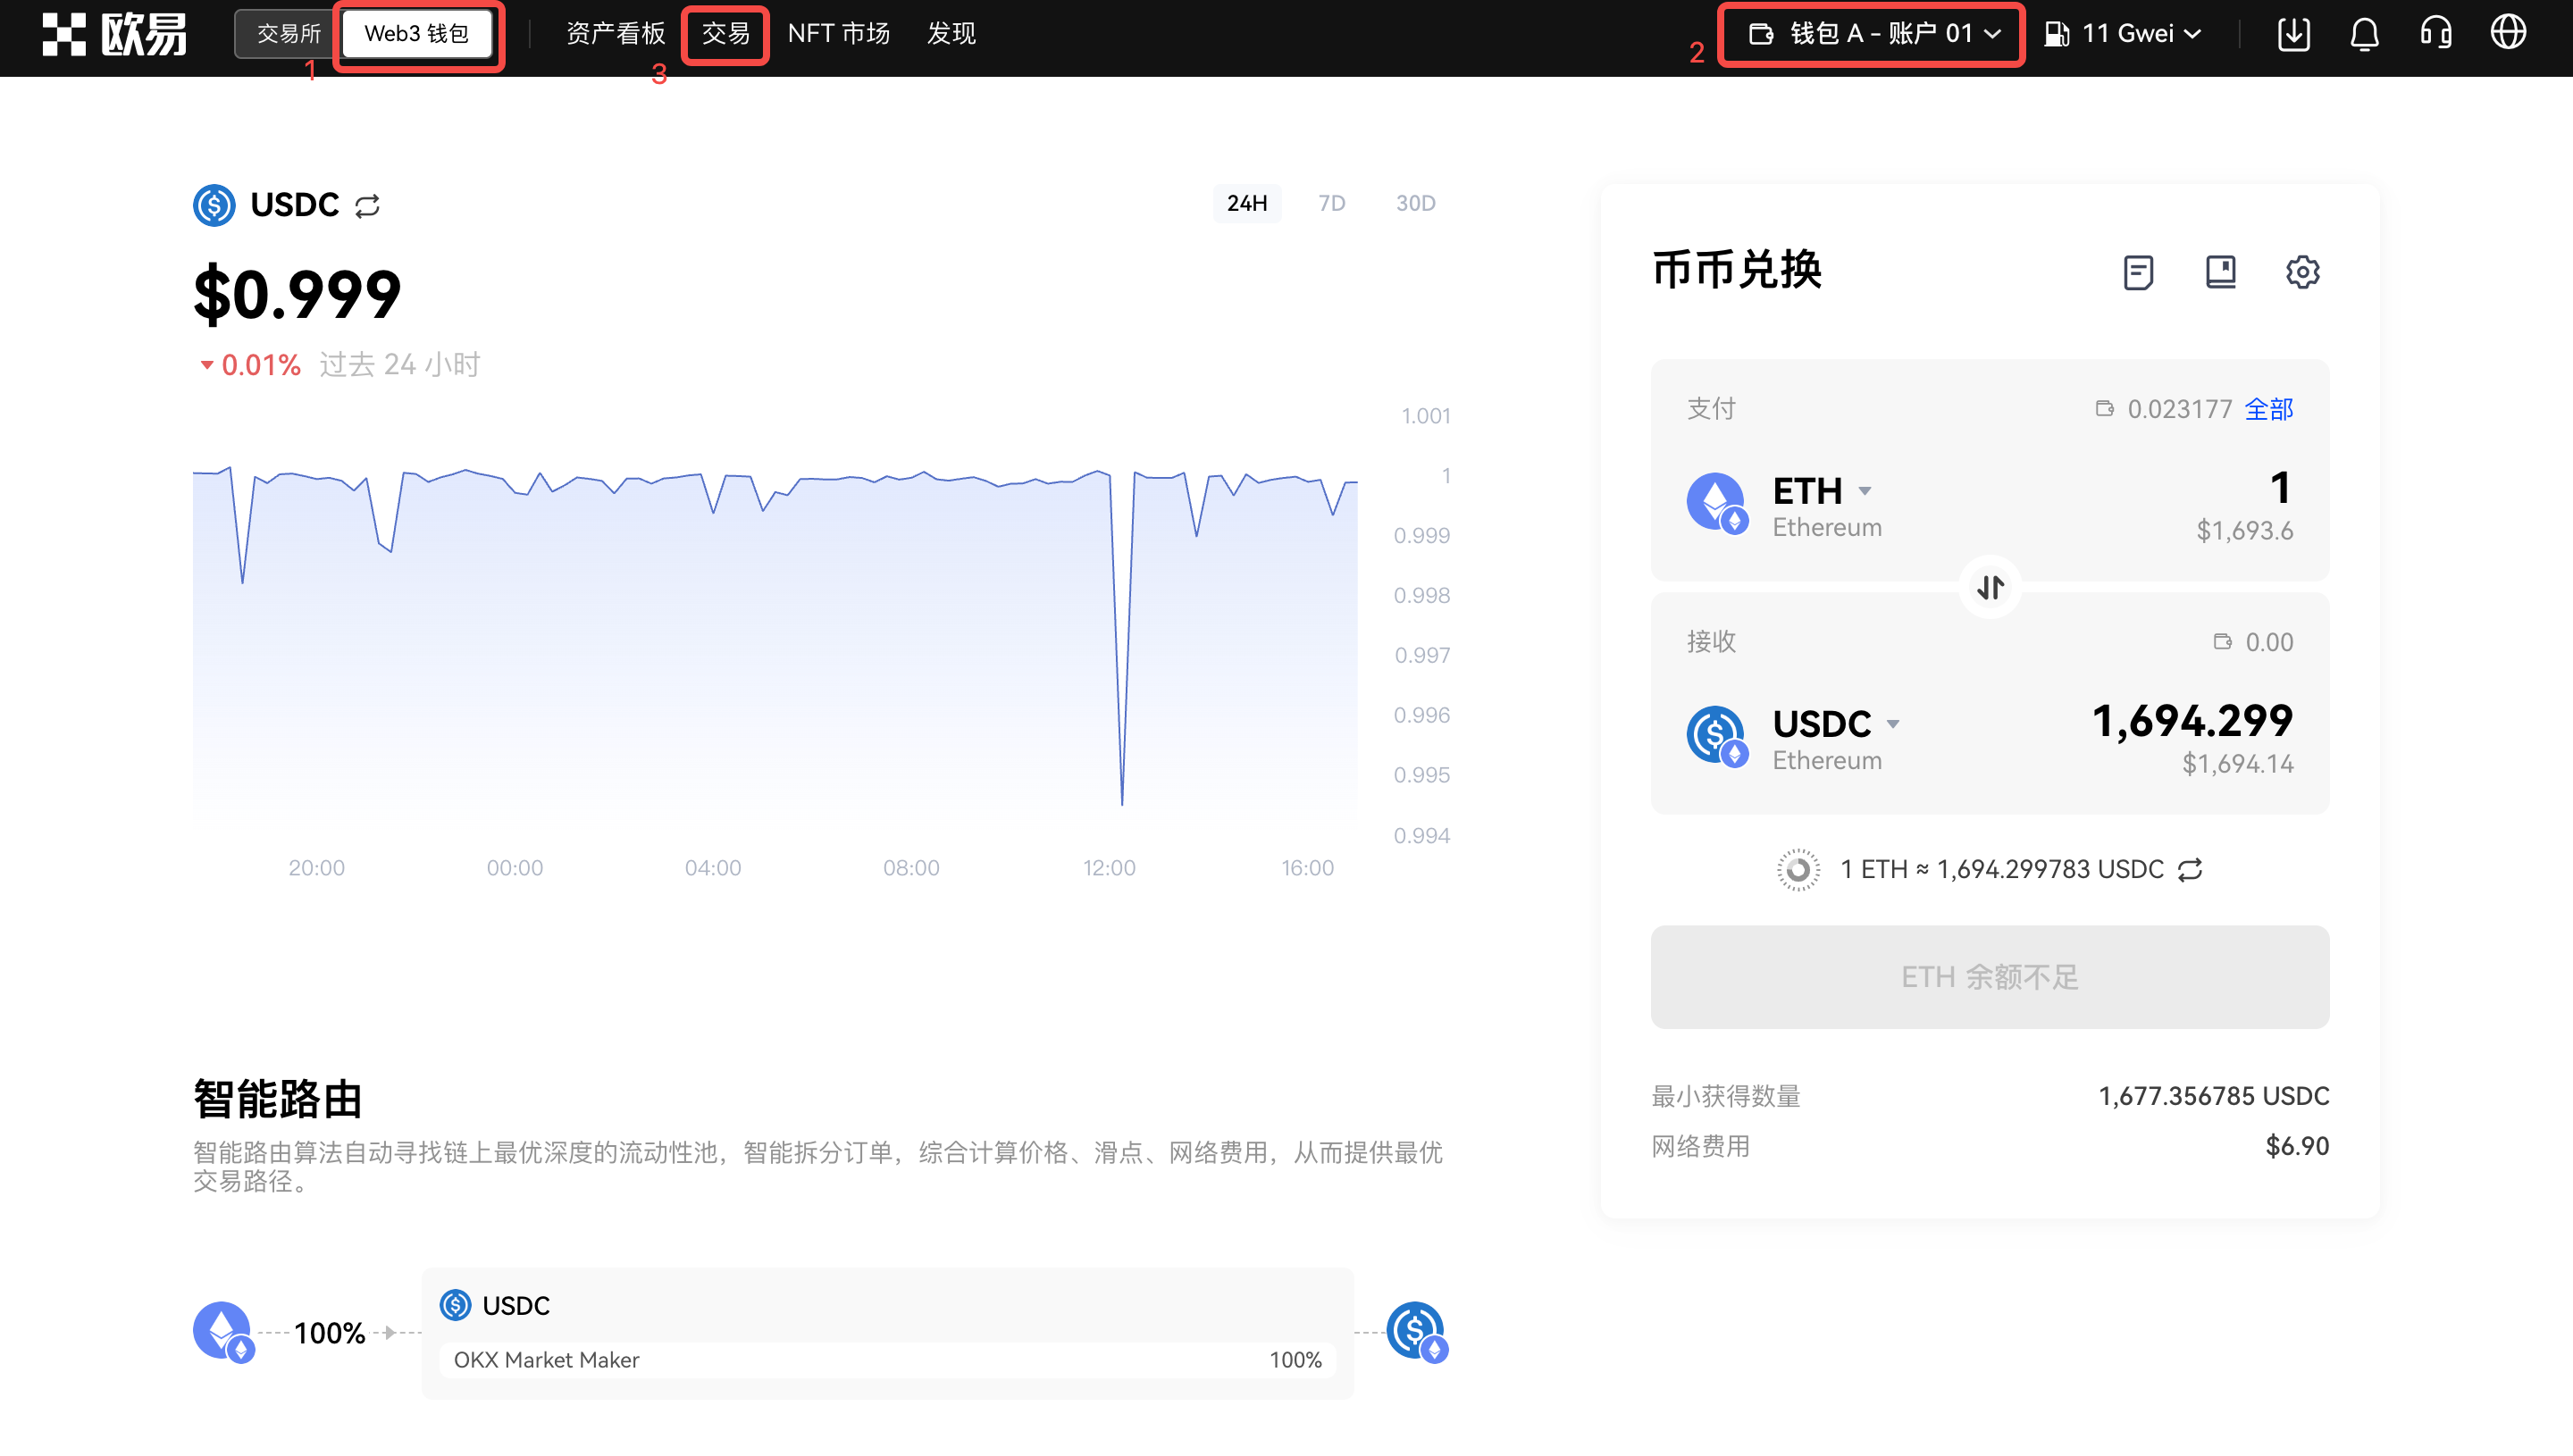Select the 30D chart range
This screenshot has width=2573, height=1456.
1415,204
